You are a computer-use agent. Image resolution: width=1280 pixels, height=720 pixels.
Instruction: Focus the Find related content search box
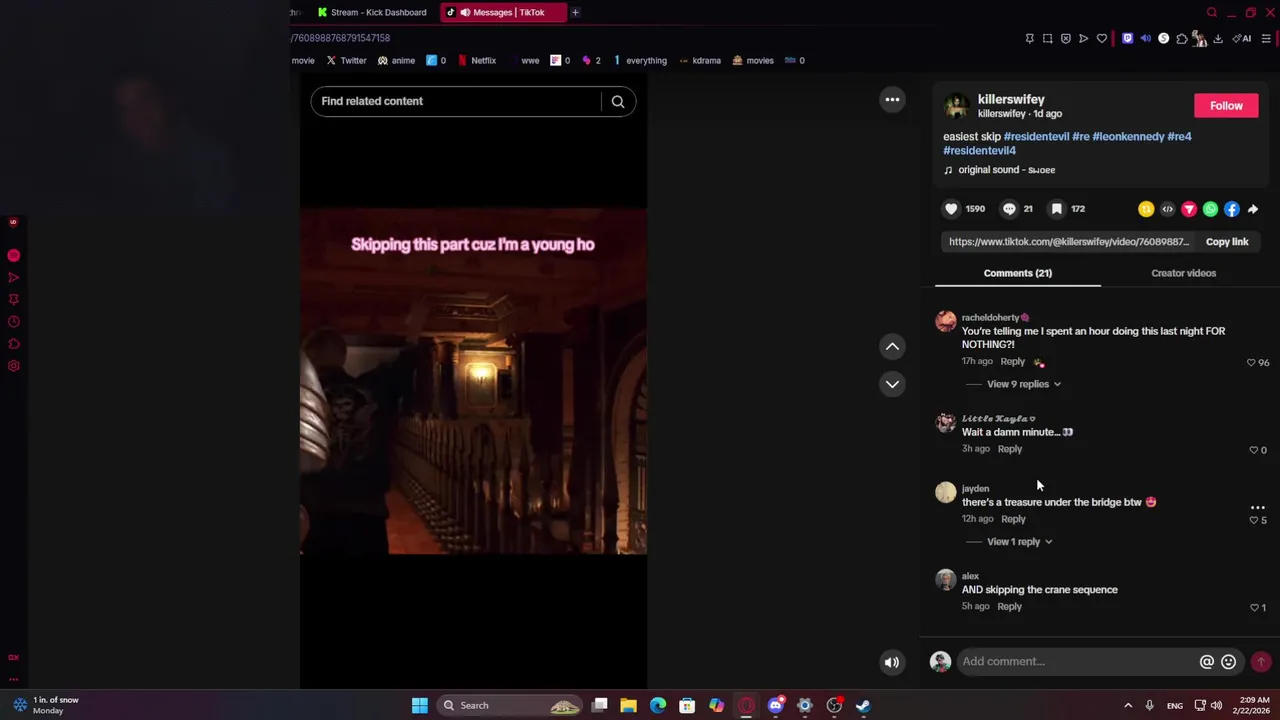[456, 101]
